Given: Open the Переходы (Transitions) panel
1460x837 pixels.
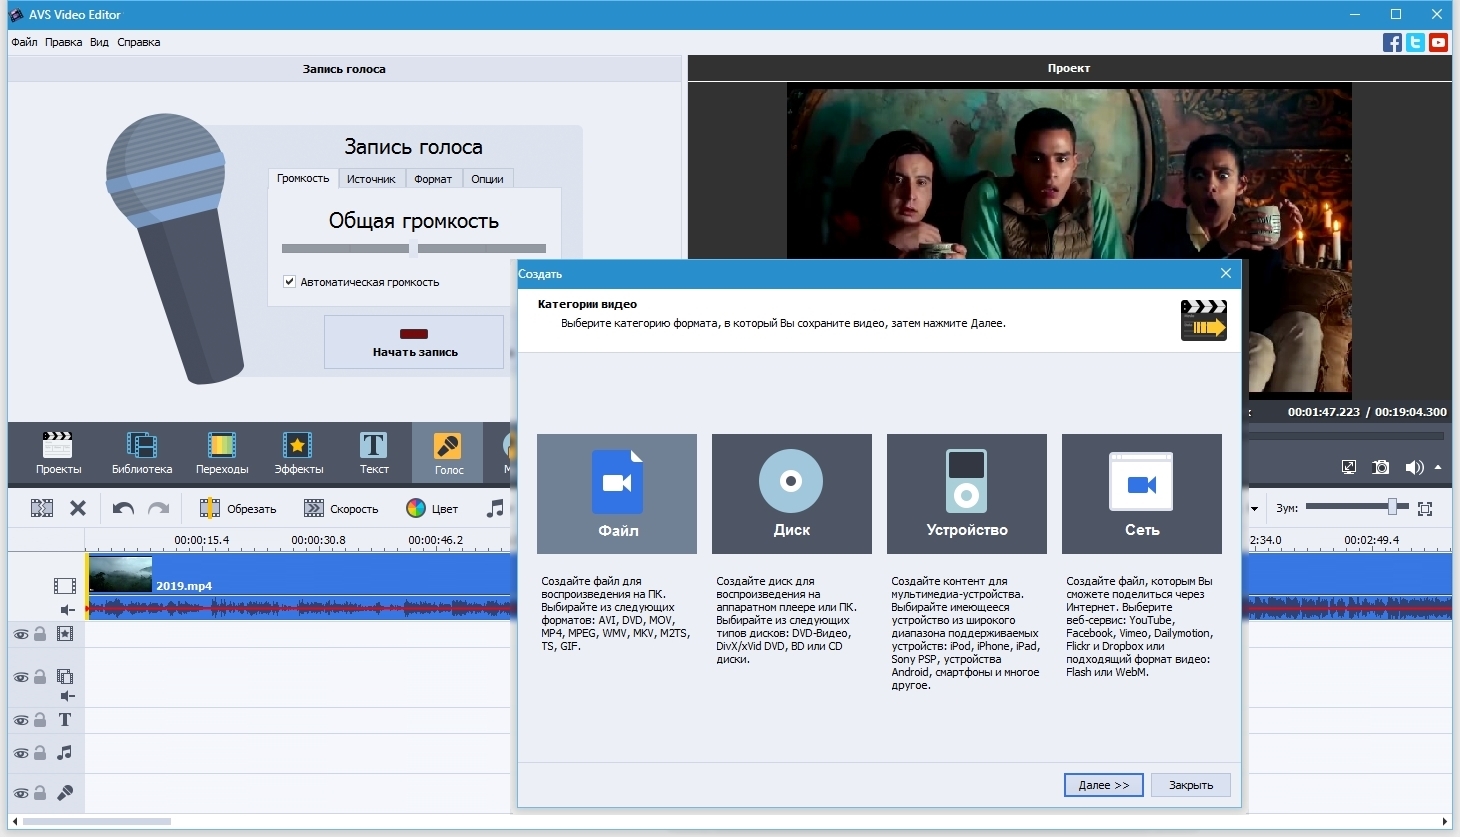Looking at the screenshot, I should [221, 452].
